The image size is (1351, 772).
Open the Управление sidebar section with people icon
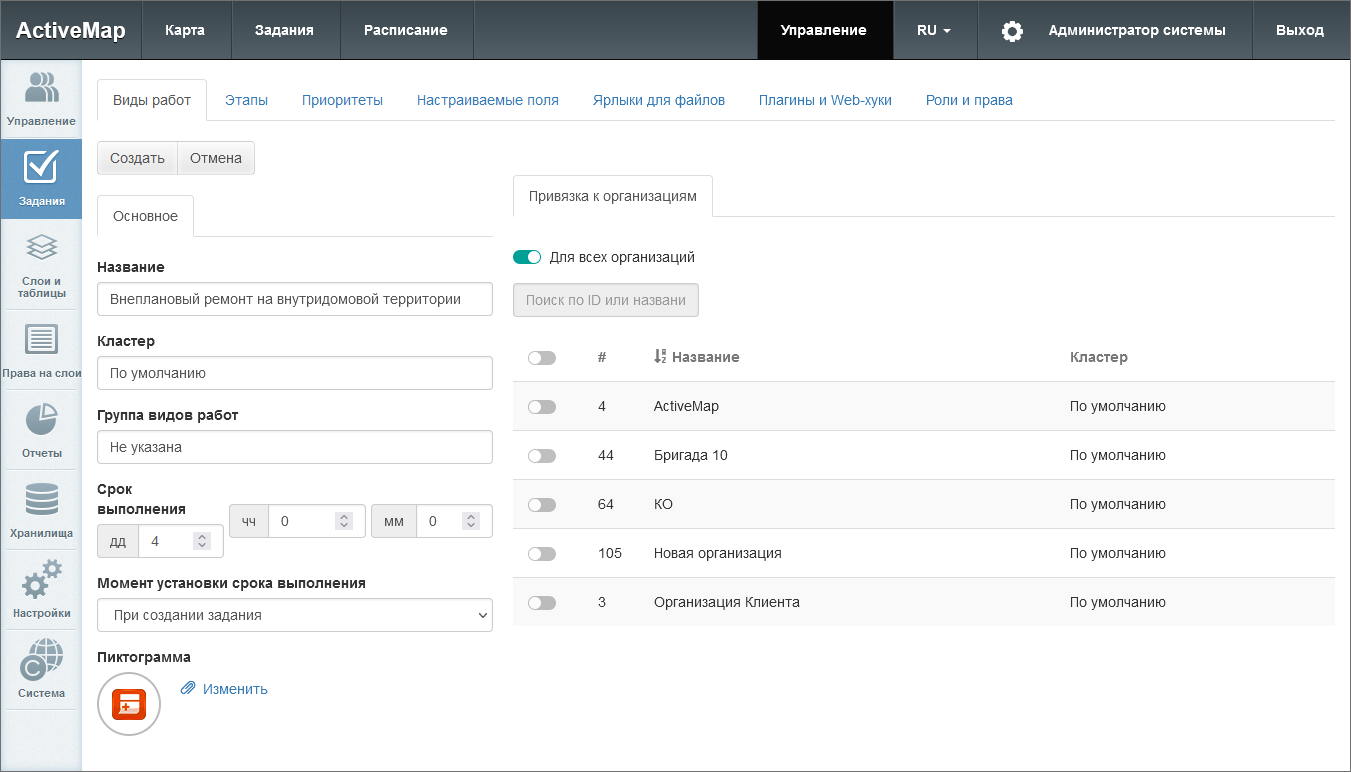pos(41,99)
